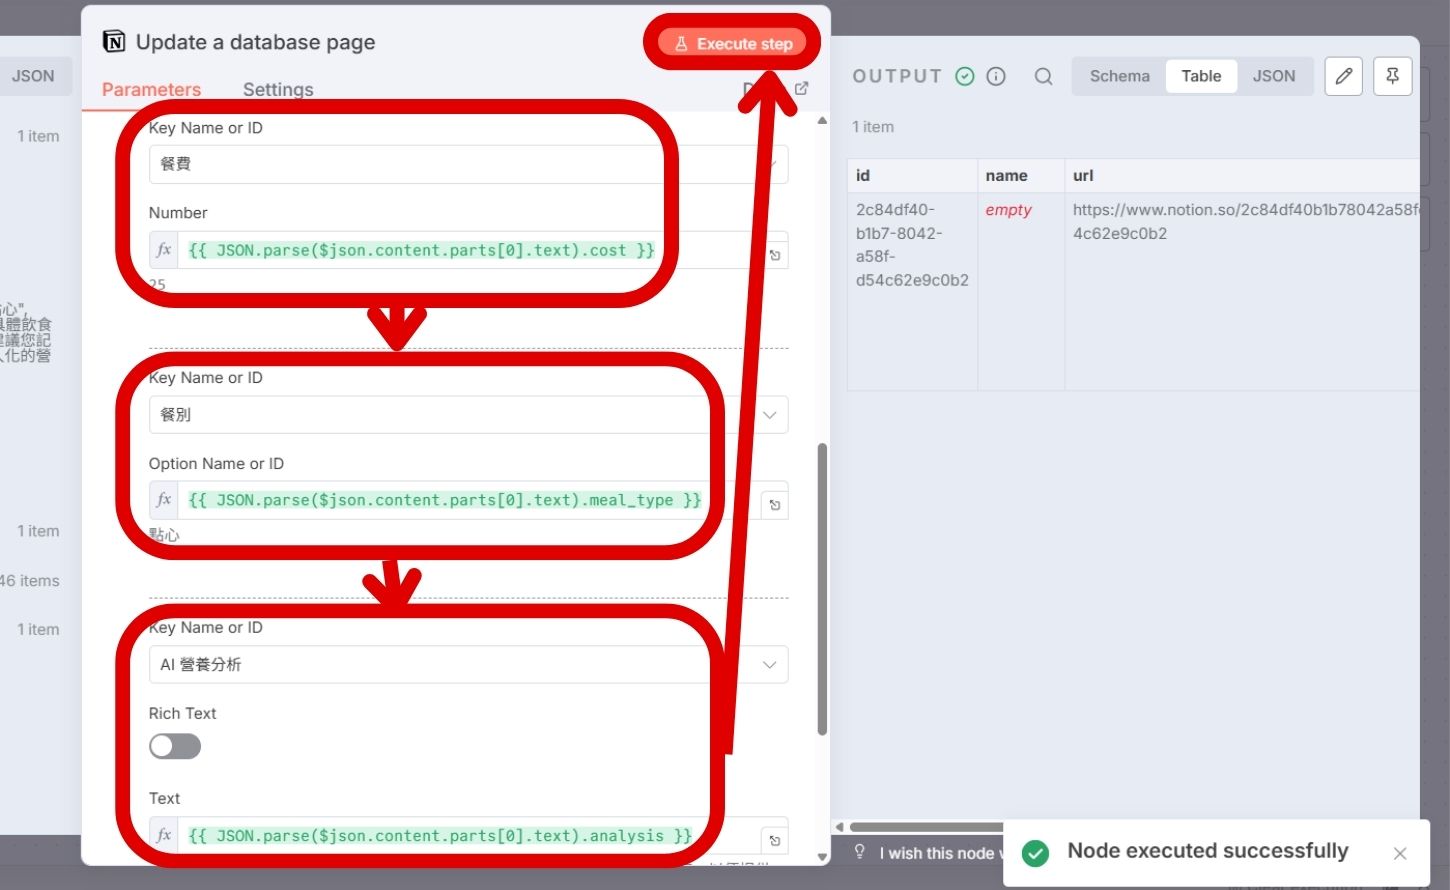Click the Notion node icon in header
This screenshot has width=1450, height=890.
coord(114,41)
